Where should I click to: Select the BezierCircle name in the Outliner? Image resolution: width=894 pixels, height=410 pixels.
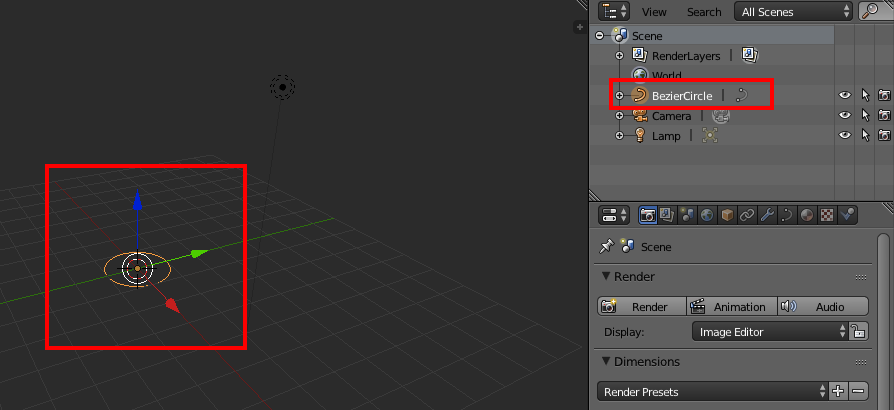click(682, 96)
